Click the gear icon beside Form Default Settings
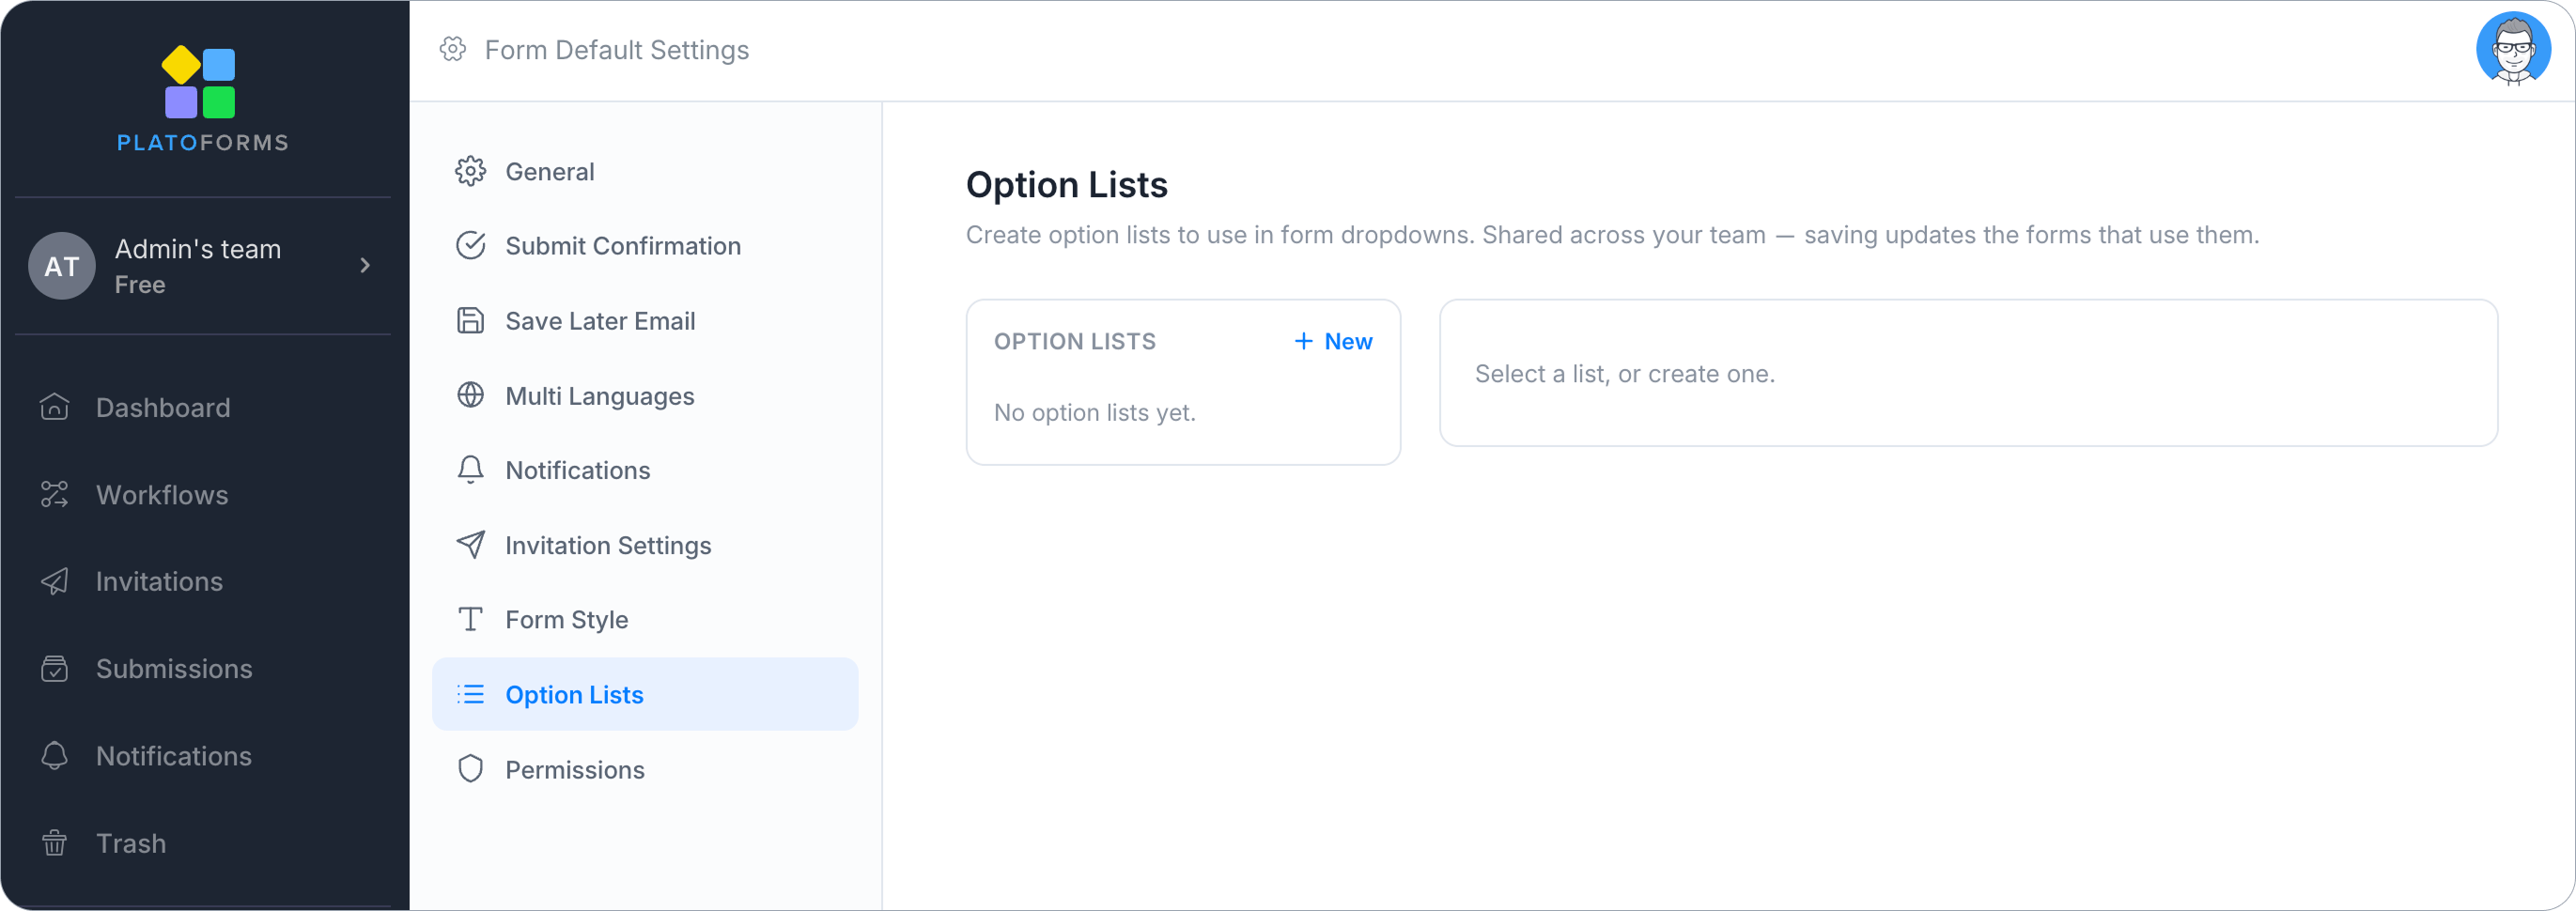The image size is (2576, 911). point(453,49)
